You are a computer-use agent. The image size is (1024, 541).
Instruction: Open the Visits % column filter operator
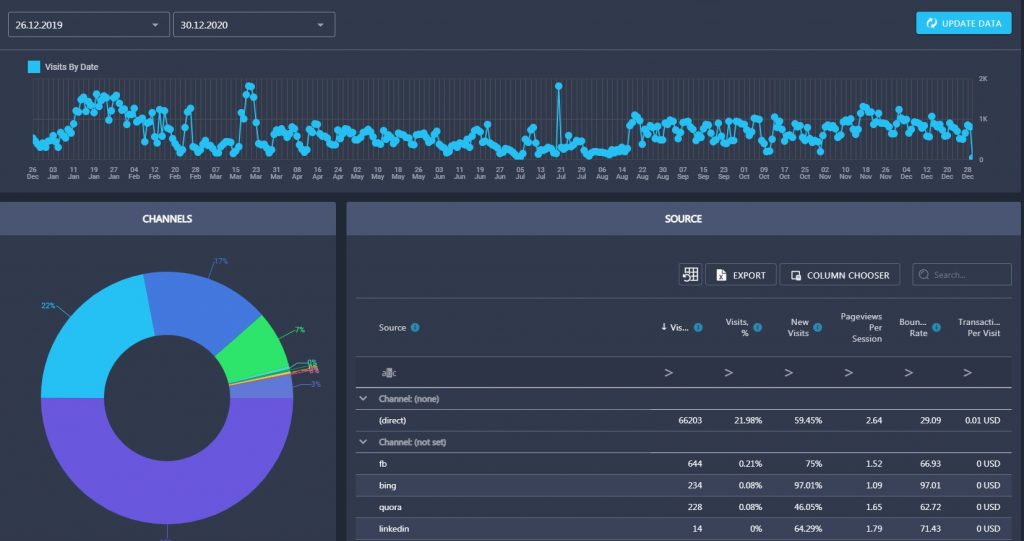(729, 373)
